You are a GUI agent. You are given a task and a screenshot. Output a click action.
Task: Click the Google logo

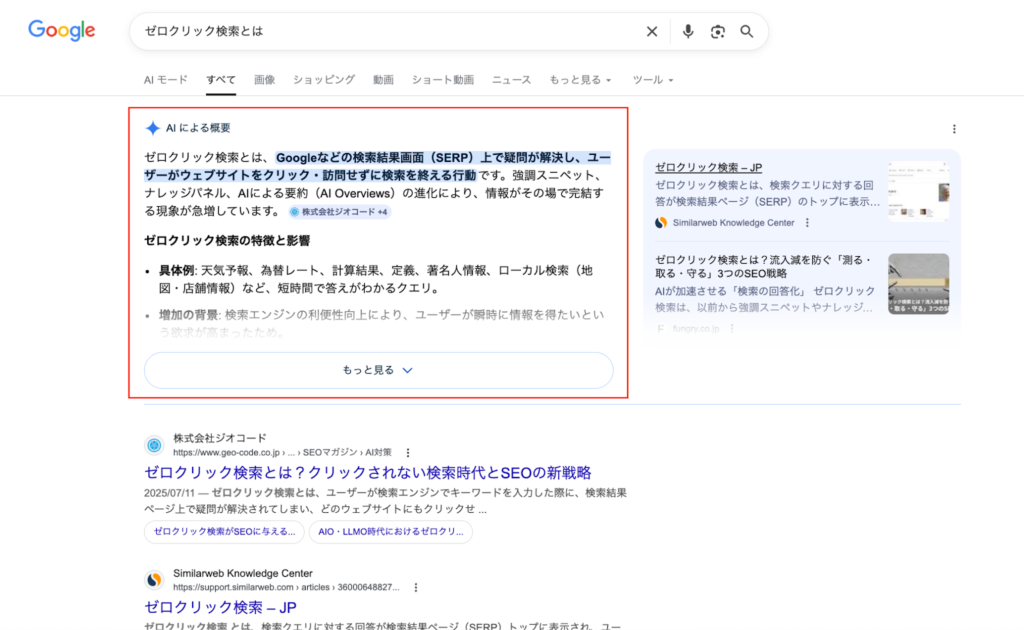coord(61,31)
